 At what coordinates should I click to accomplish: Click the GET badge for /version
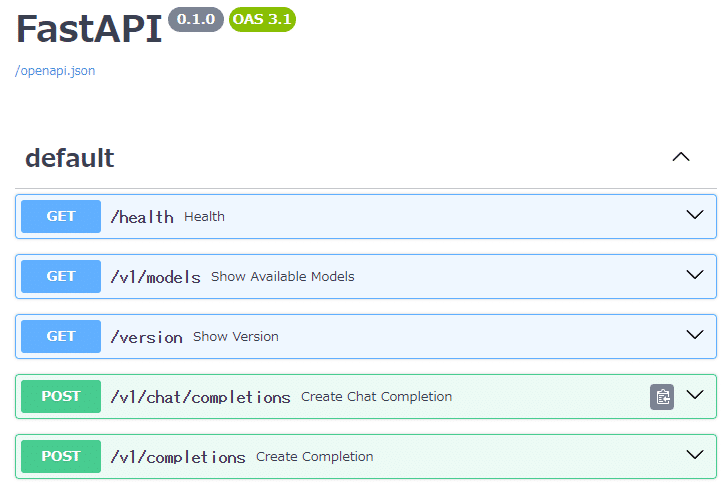pyautogui.click(x=61, y=336)
